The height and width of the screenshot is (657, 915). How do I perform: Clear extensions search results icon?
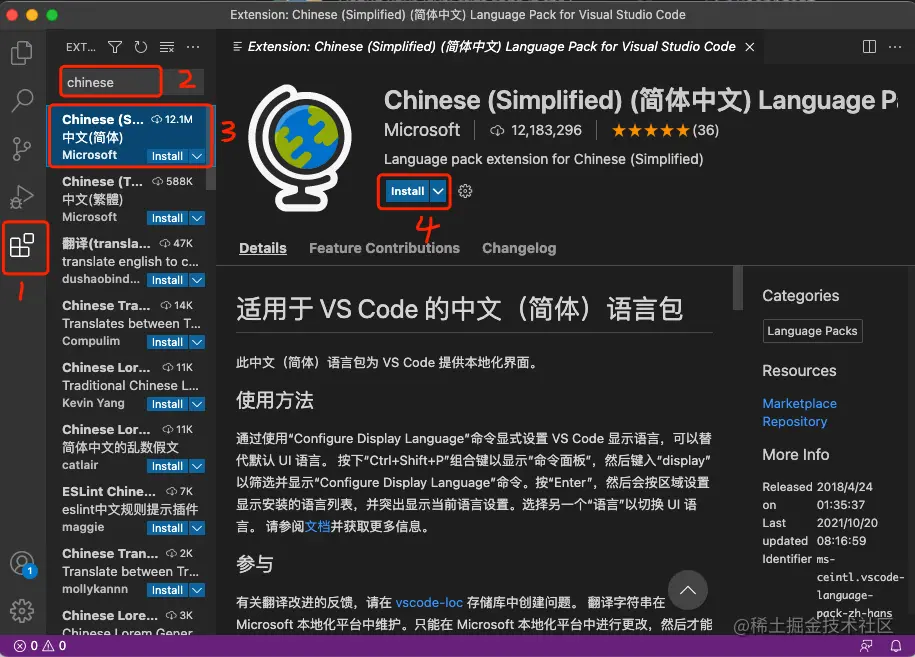coord(167,47)
